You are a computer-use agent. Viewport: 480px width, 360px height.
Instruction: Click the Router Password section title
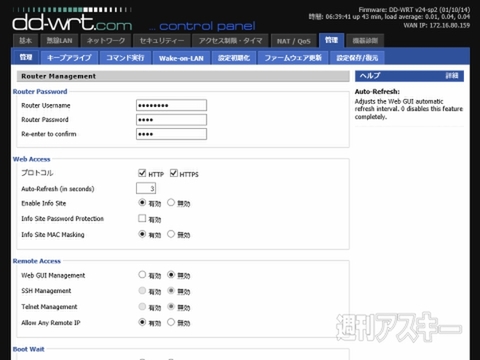click(40, 91)
